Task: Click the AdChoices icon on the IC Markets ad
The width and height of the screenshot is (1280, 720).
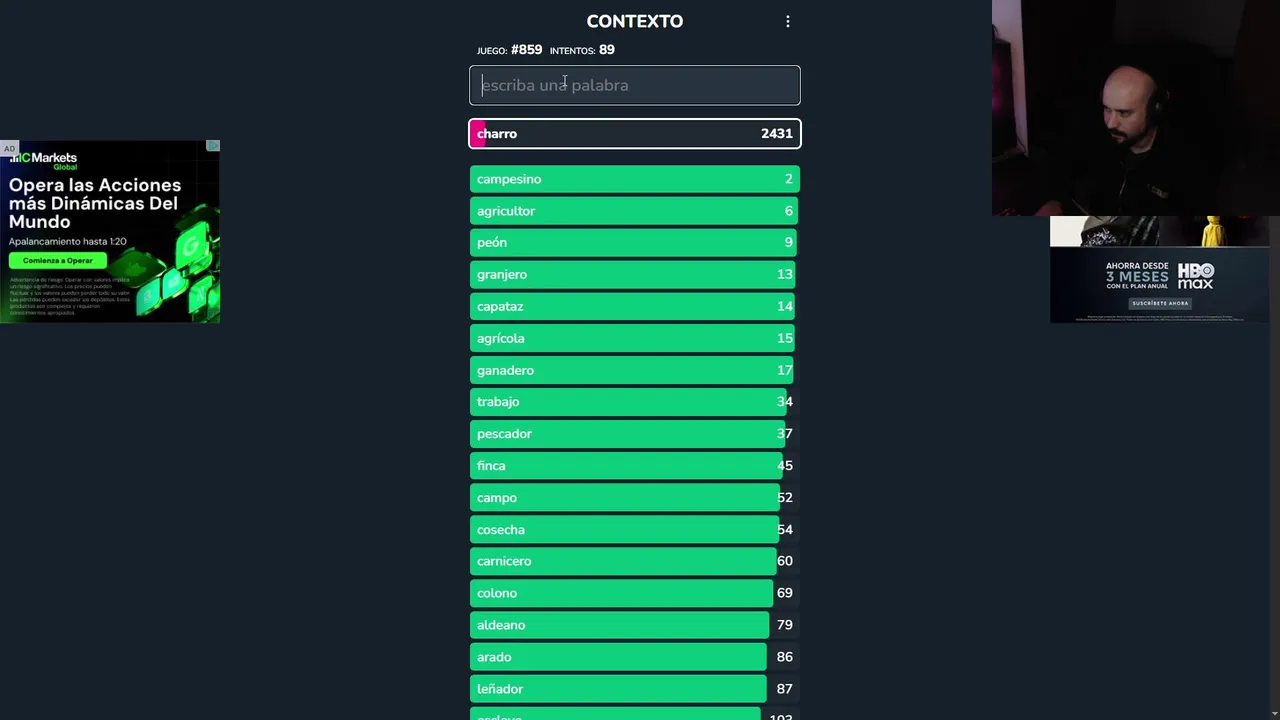Action: pos(213,146)
